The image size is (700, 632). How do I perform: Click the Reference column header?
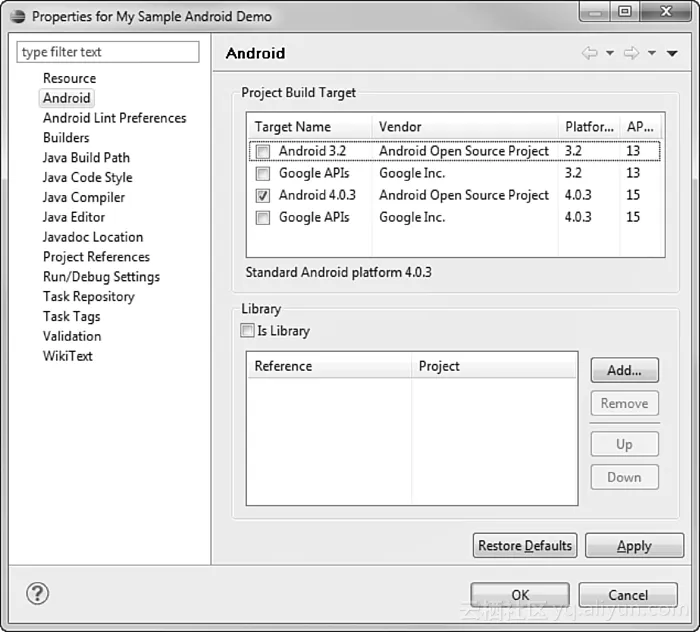[x=329, y=366]
